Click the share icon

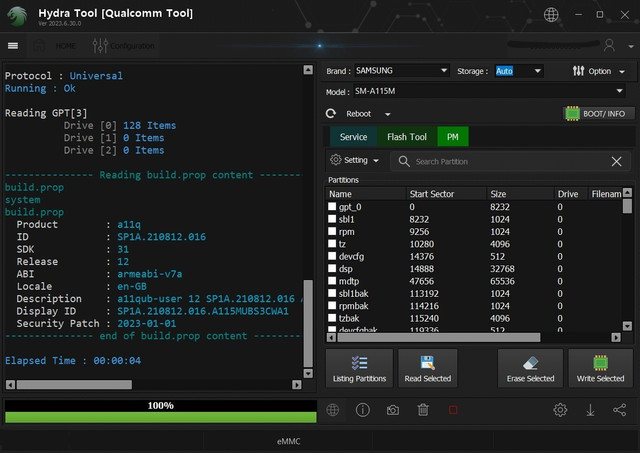(x=620, y=410)
